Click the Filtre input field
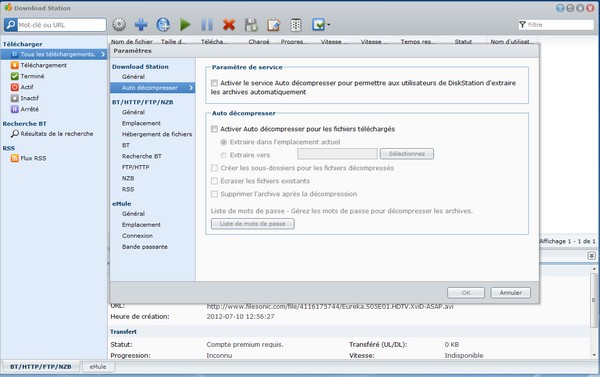Viewport: 600px width, 377px height. [560, 24]
